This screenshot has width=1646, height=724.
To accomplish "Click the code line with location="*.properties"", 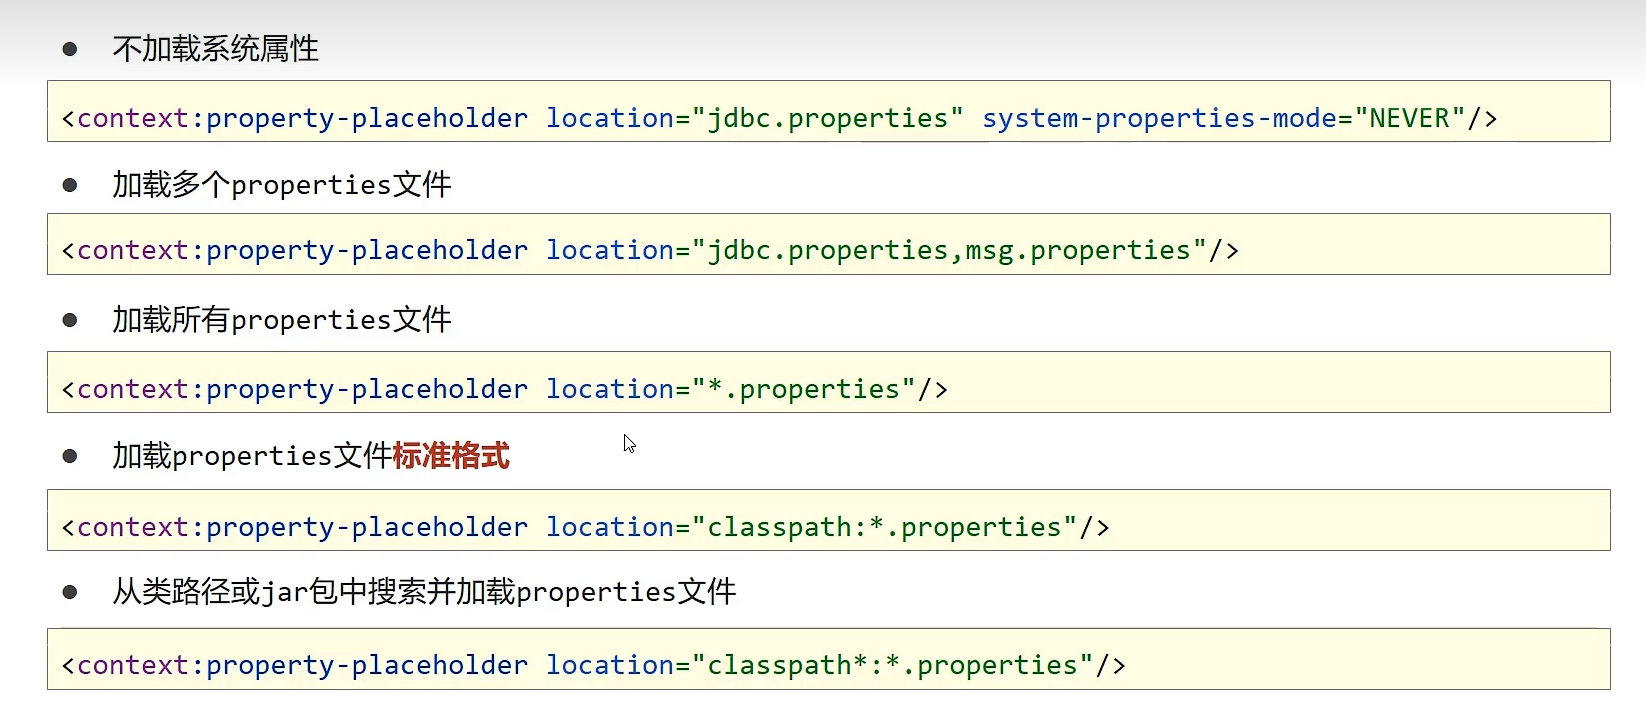I will 828,382.
